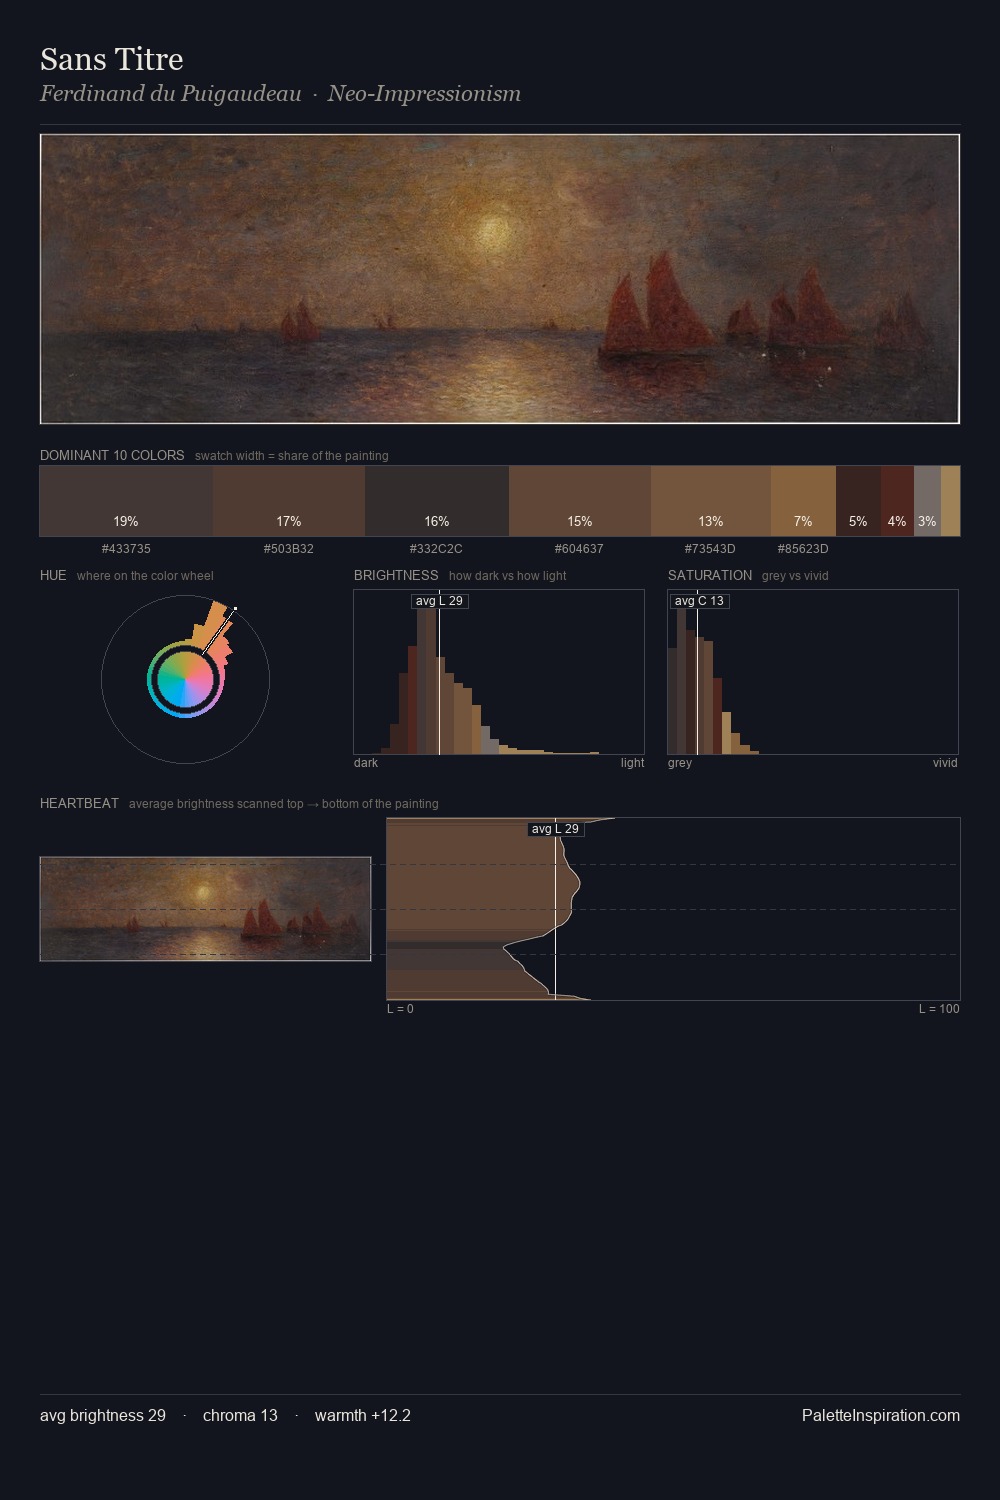Click the 'light' brightness axis label
Screen dimensions: 1000x1500
pyautogui.click(x=632, y=763)
